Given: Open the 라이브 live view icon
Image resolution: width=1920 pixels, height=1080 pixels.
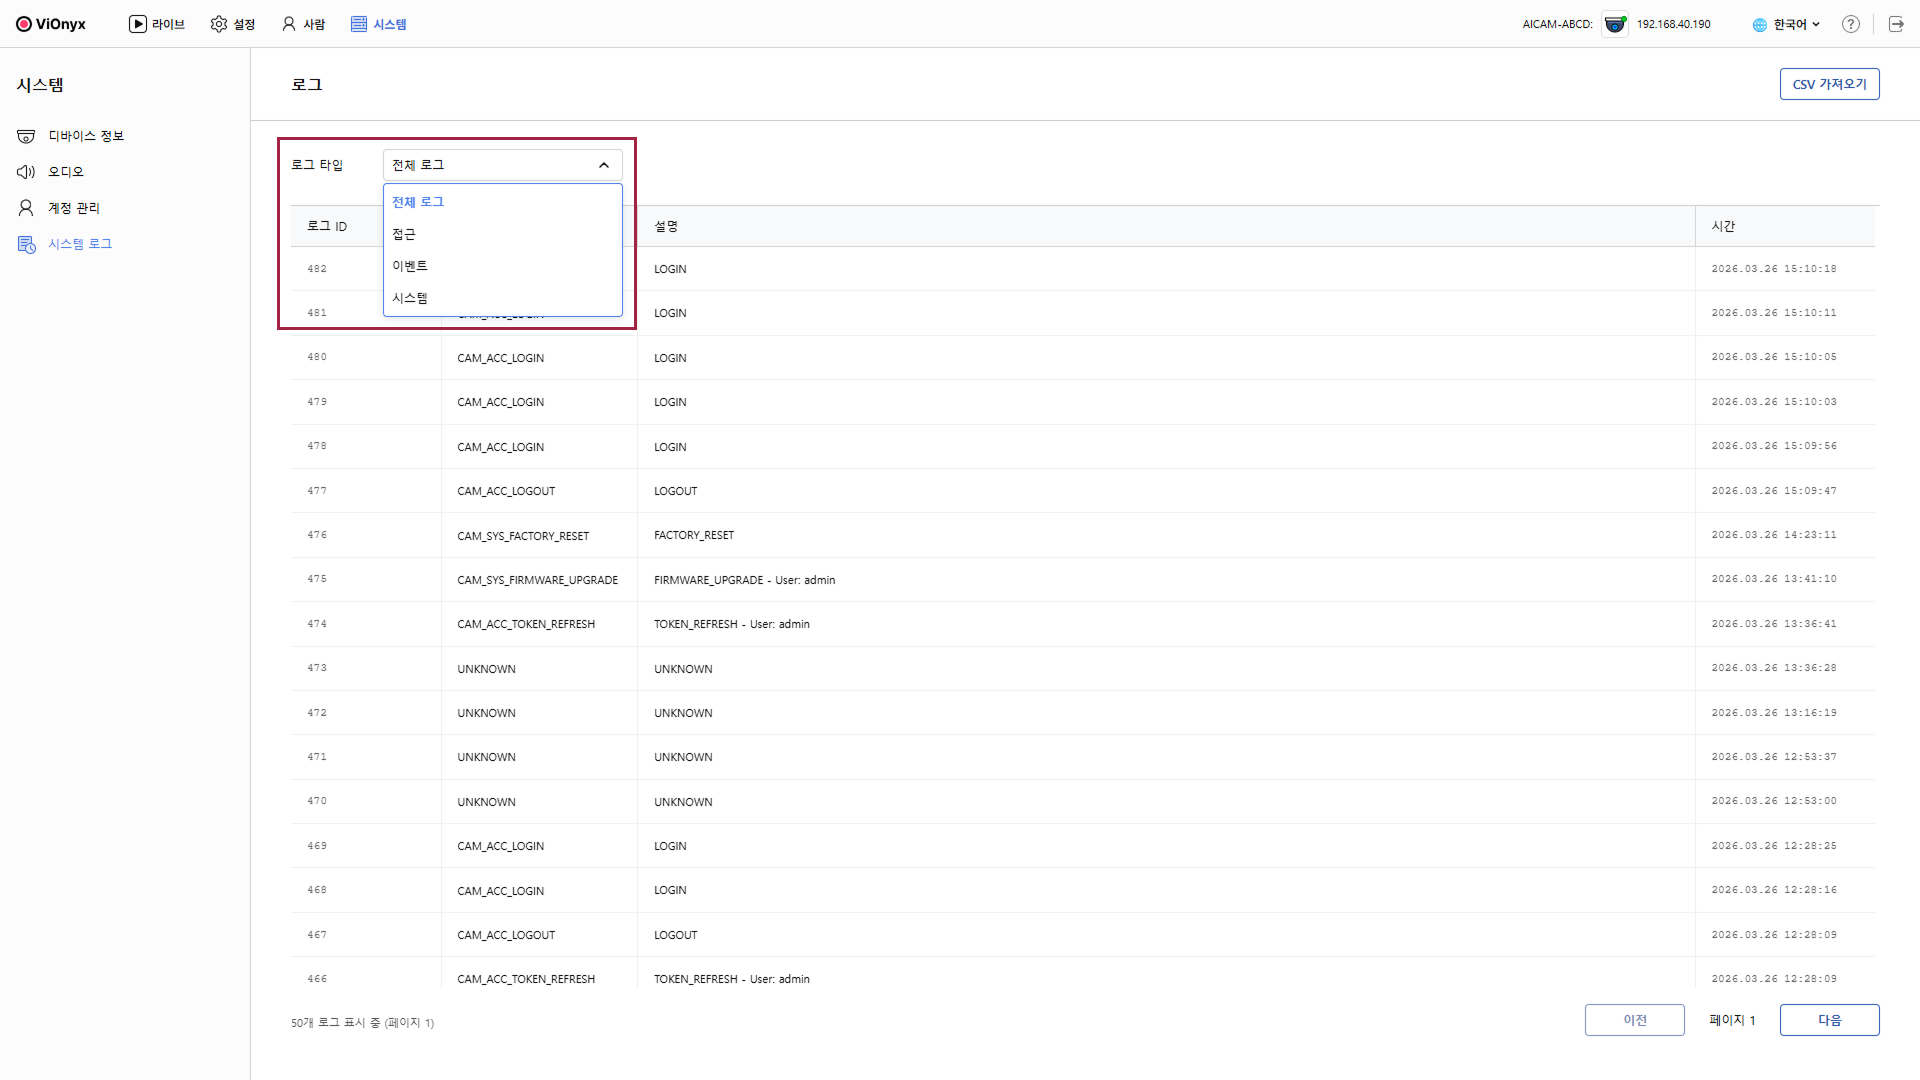Looking at the screenshot, I should coord(138,24).
